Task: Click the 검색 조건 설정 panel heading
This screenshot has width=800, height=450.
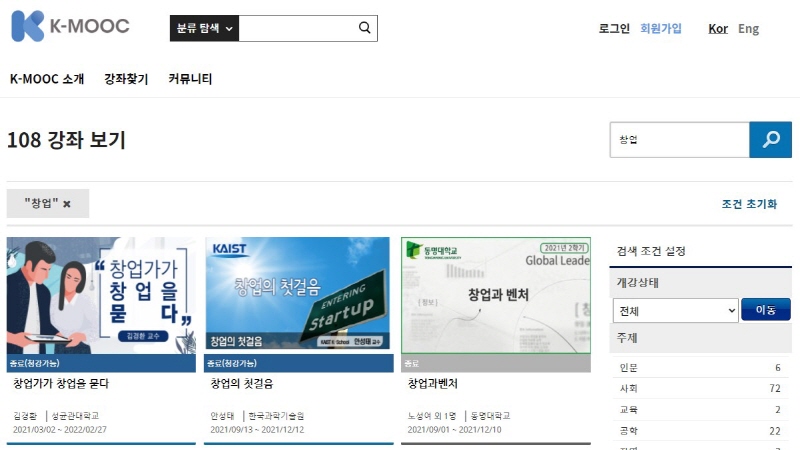Action: coord(651,251)
